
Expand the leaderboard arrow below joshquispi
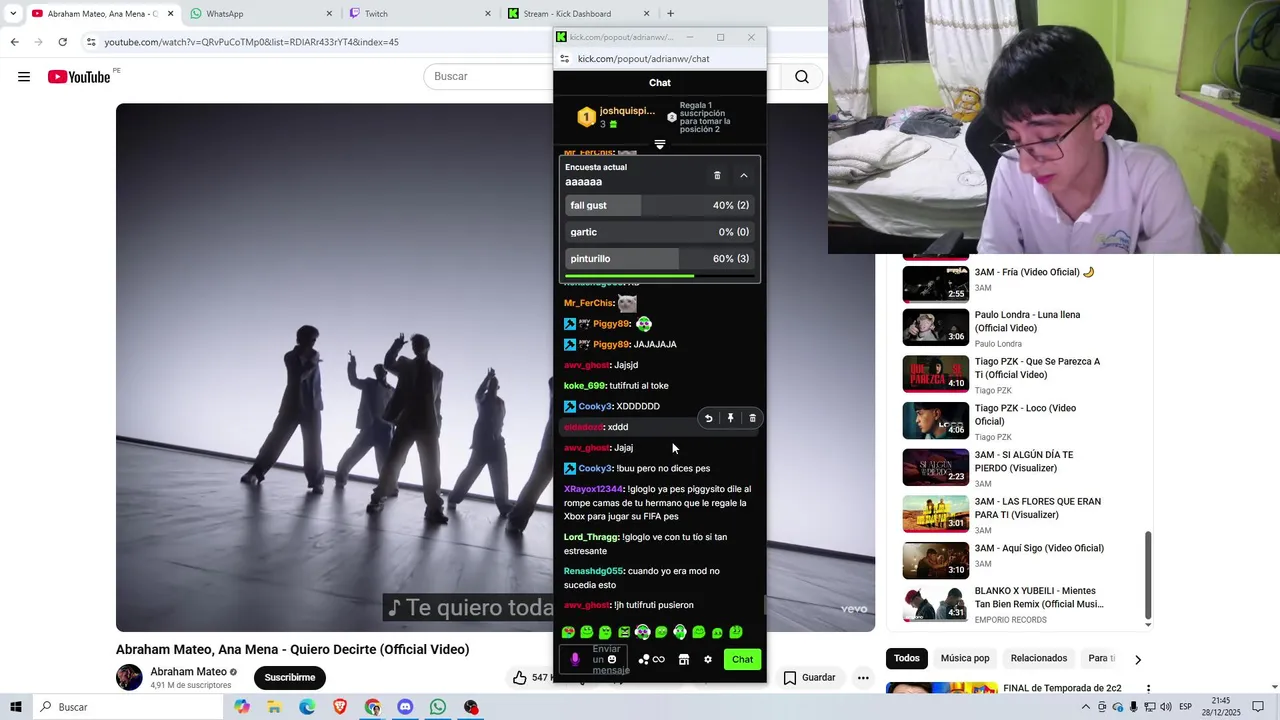(660, 145)
